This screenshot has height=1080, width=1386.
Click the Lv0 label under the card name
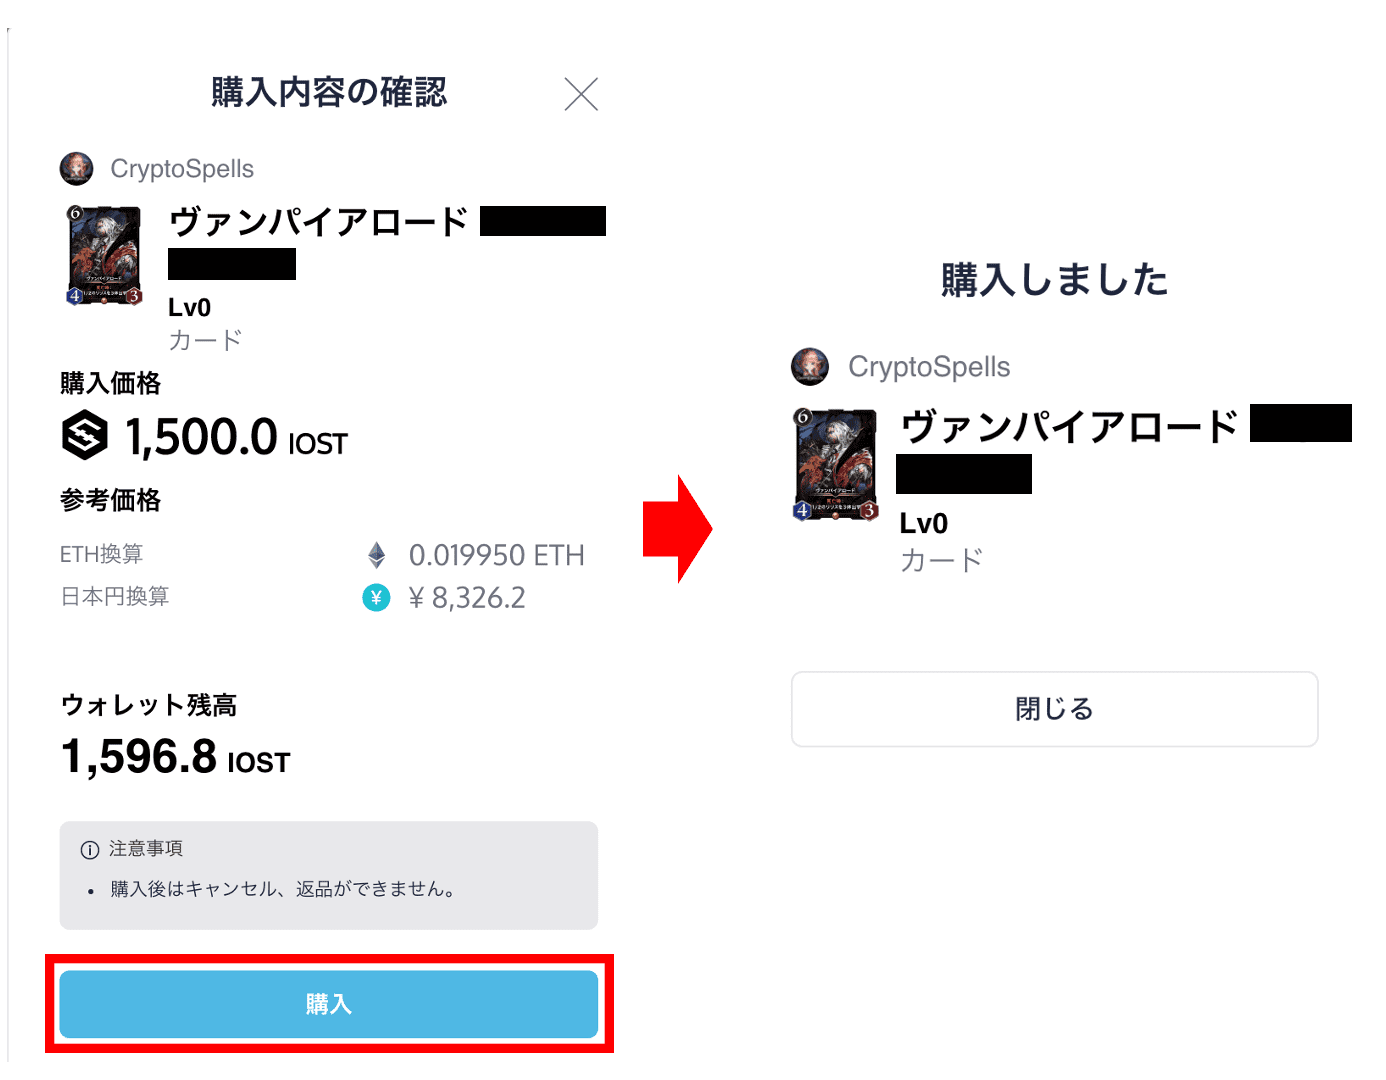click(x=190, y=306)
